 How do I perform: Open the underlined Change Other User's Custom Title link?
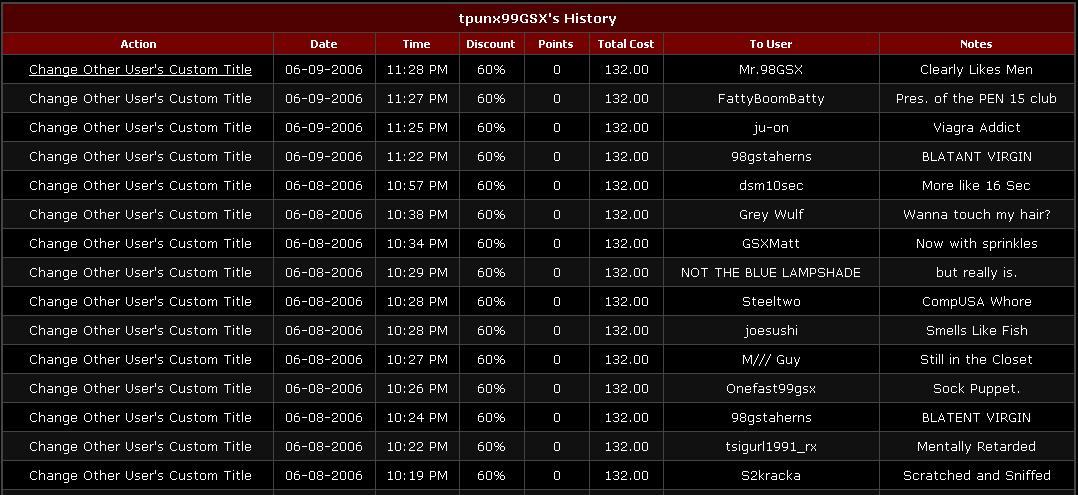click(140, 70)
